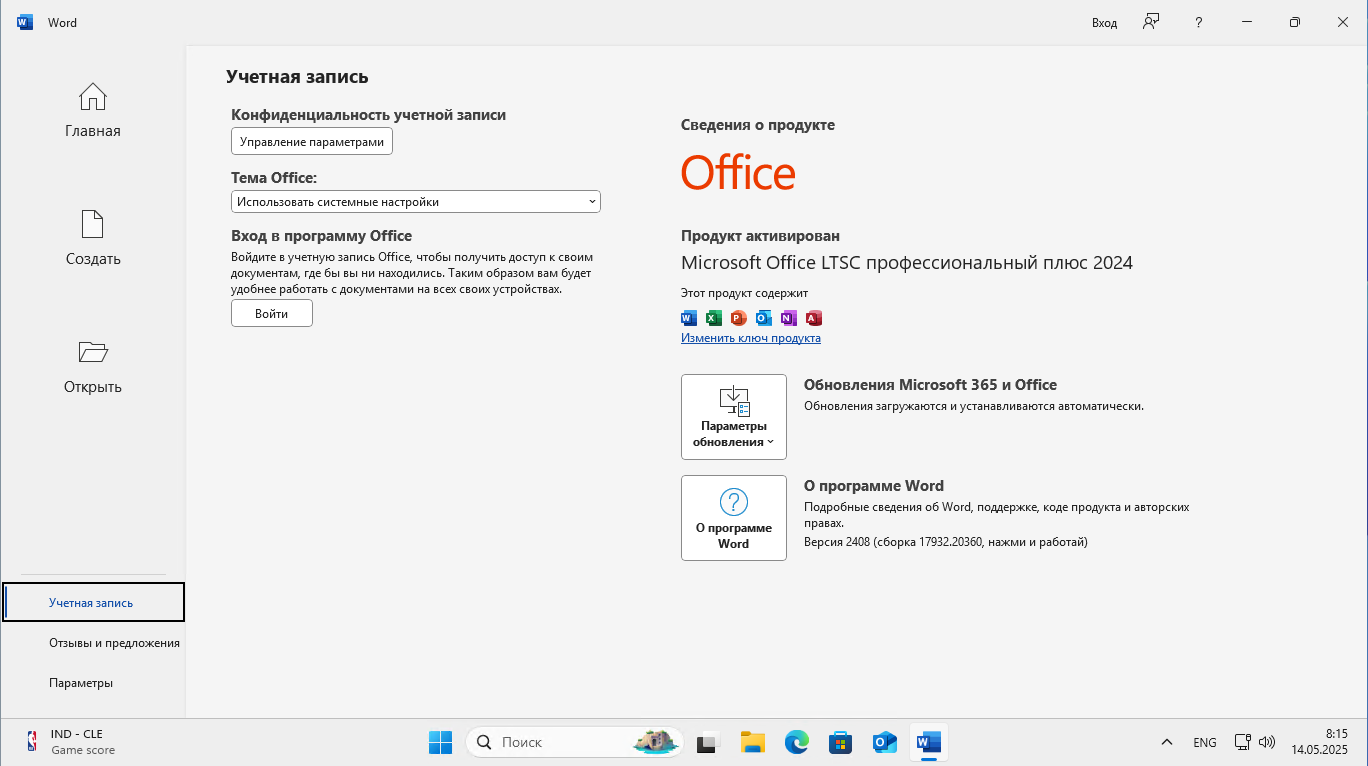
Task: Click the Outlook product icon
Action: tap(764, 318)
